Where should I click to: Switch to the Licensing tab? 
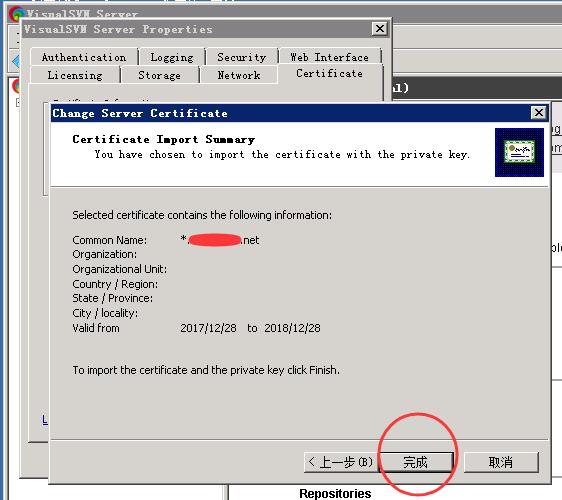[x=75, y=75]
